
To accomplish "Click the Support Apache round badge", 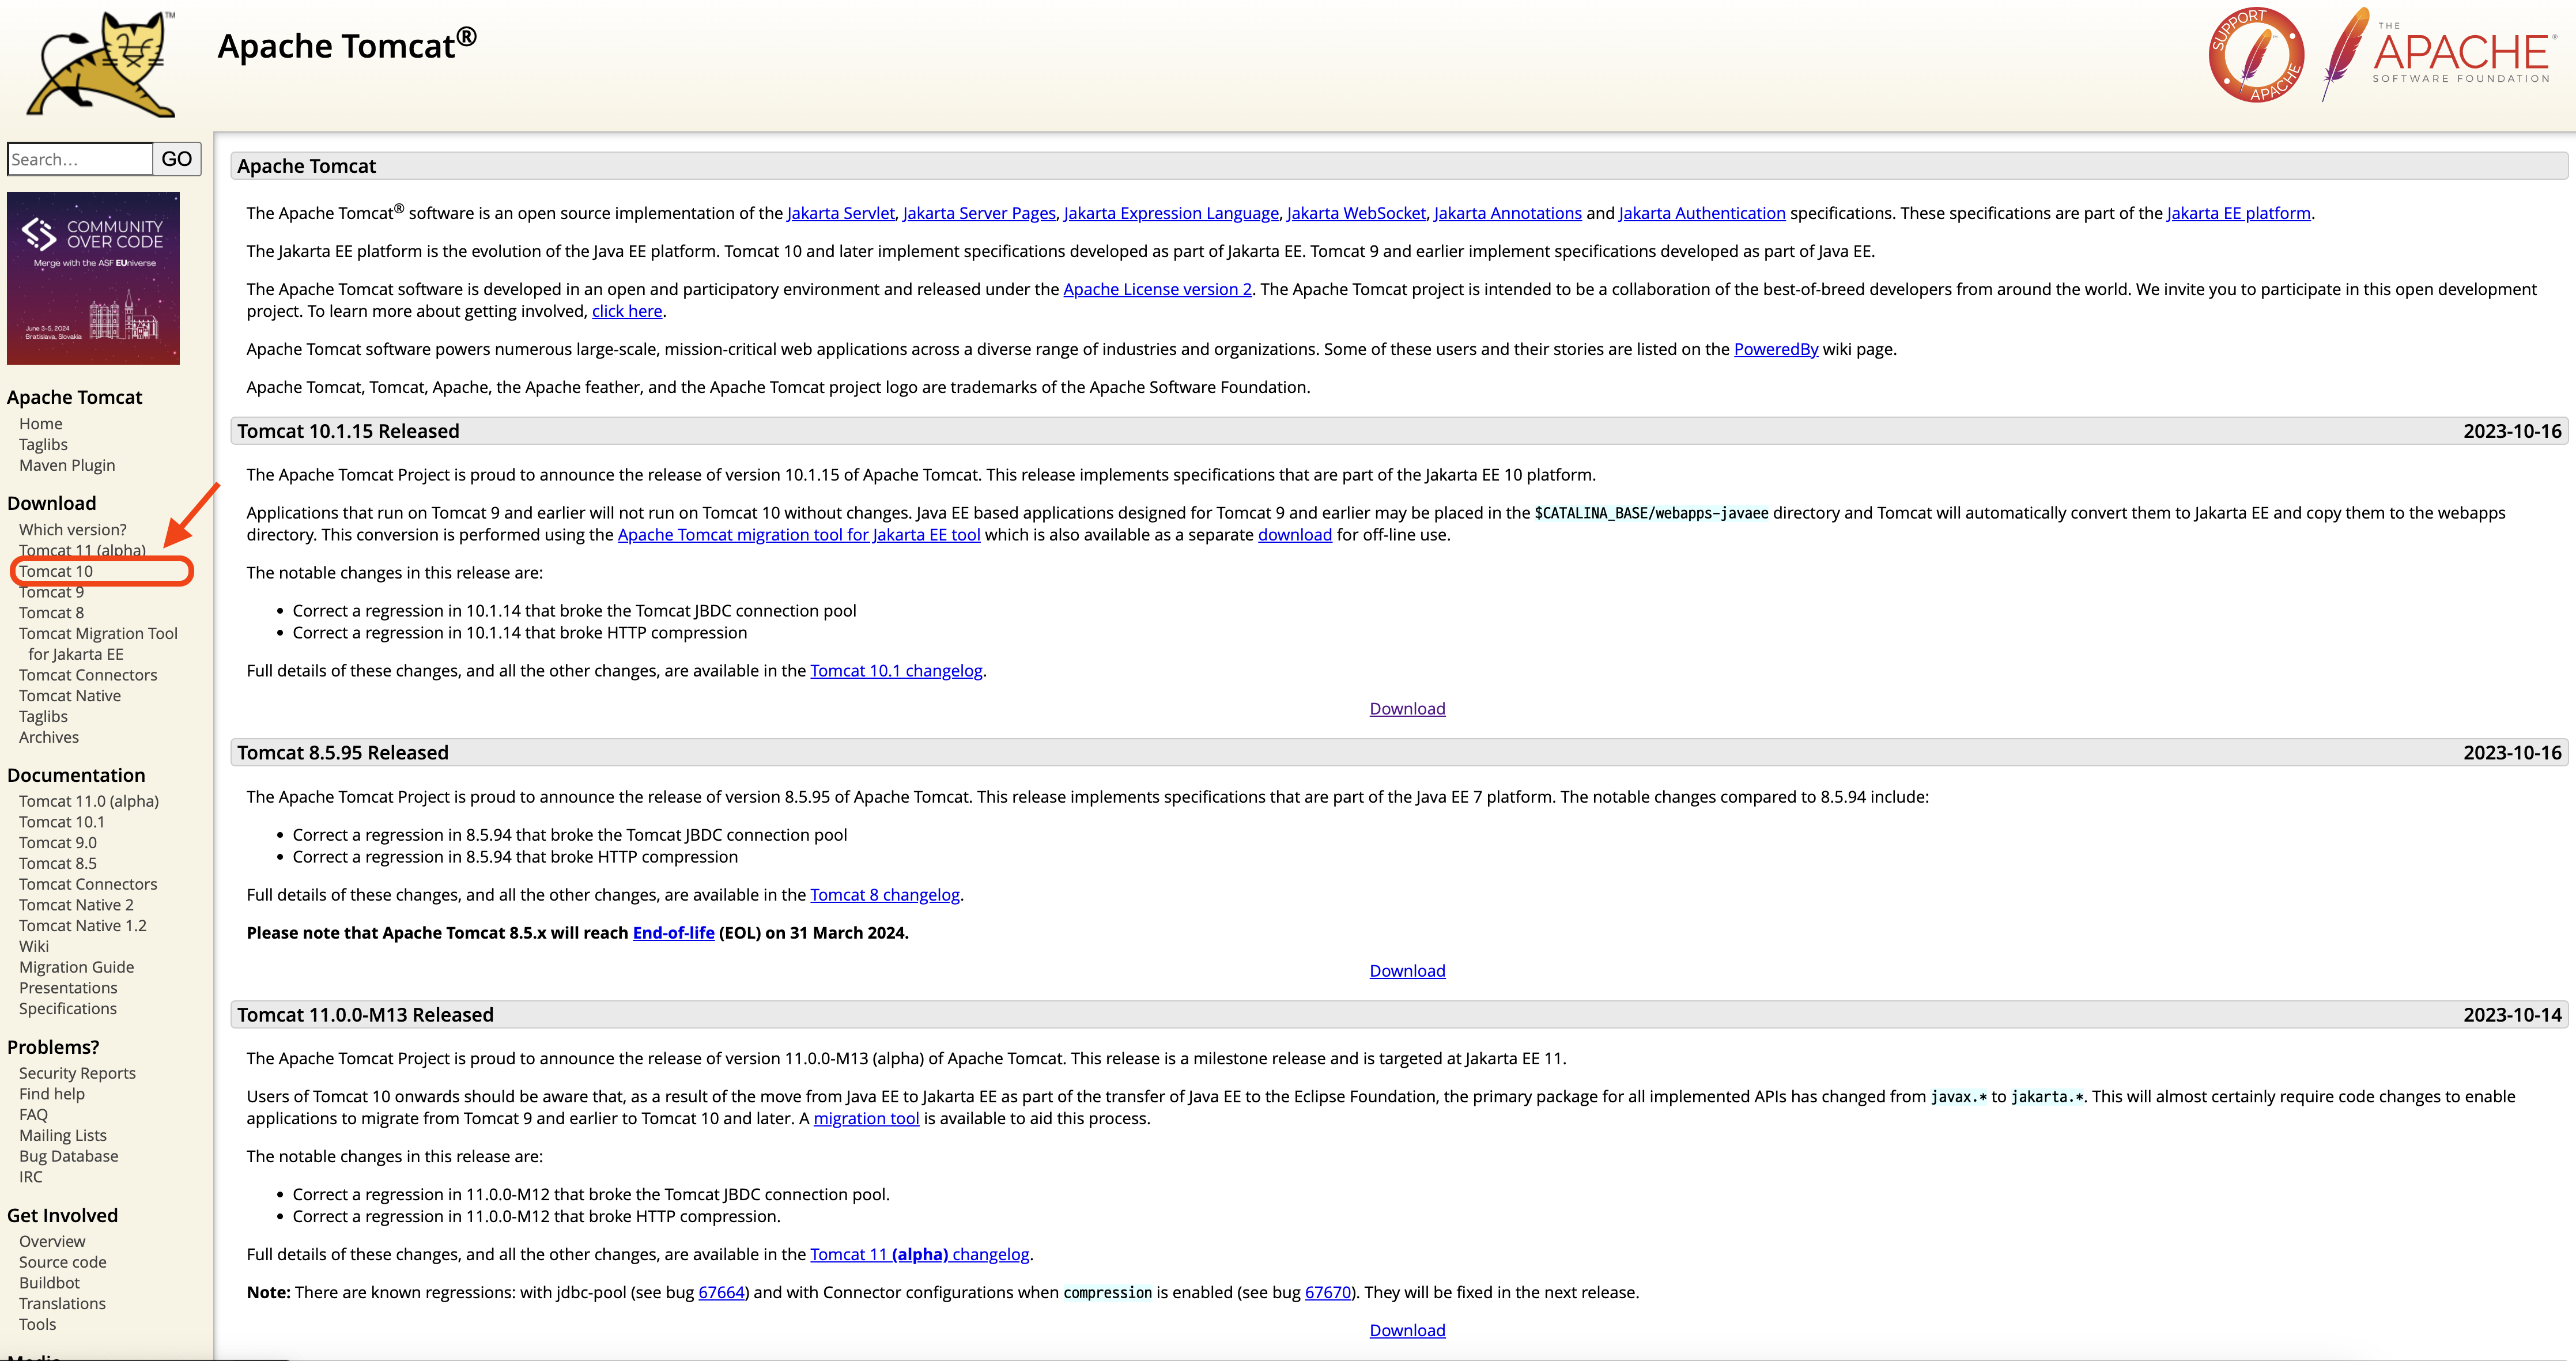I will click(2256, 55).
